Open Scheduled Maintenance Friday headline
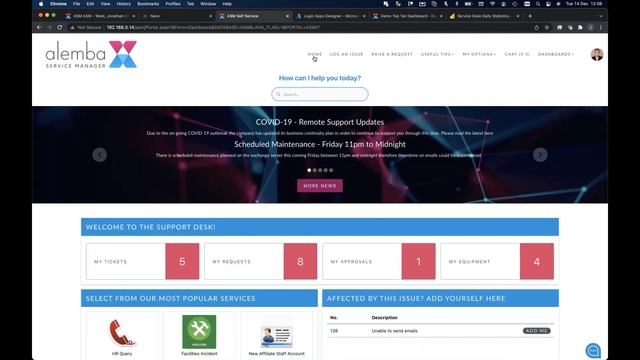 pos(320,144)
